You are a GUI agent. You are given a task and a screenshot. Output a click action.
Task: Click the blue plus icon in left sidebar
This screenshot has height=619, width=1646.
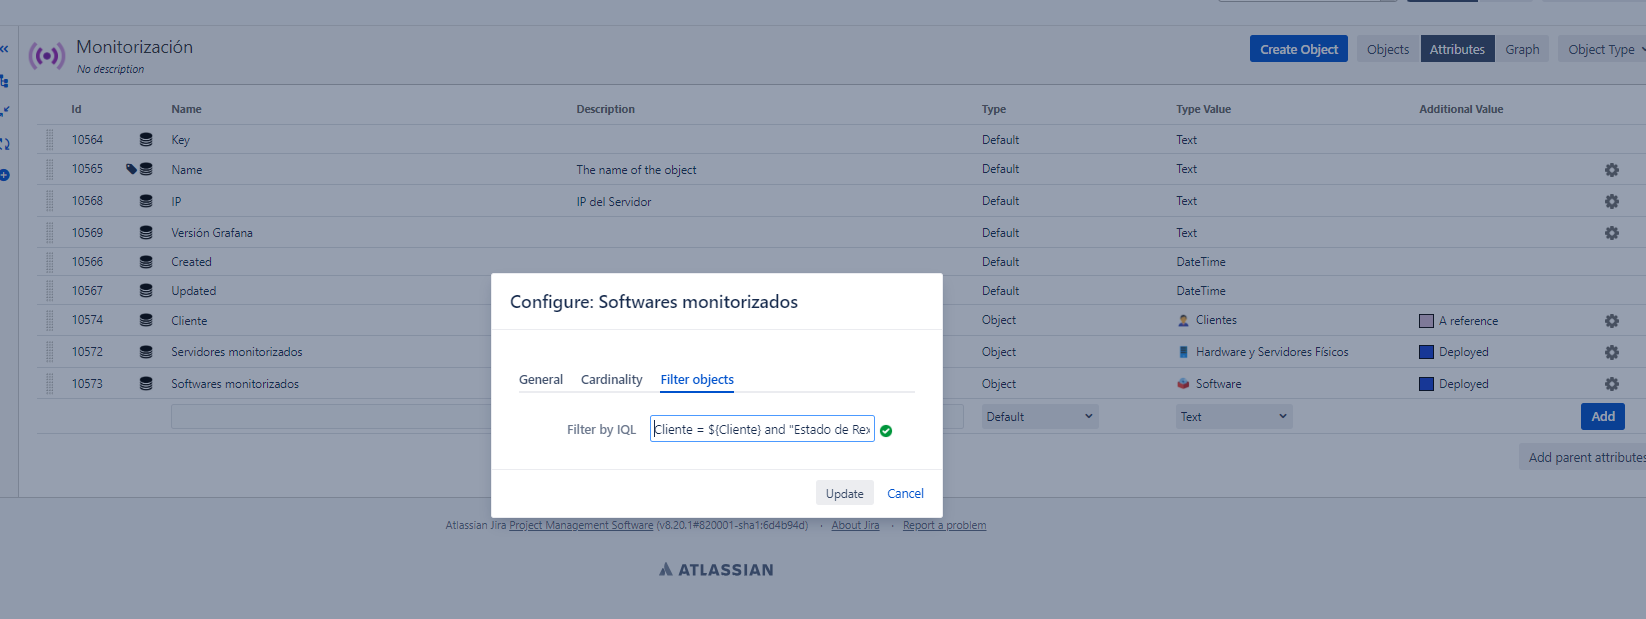(4, 175)
